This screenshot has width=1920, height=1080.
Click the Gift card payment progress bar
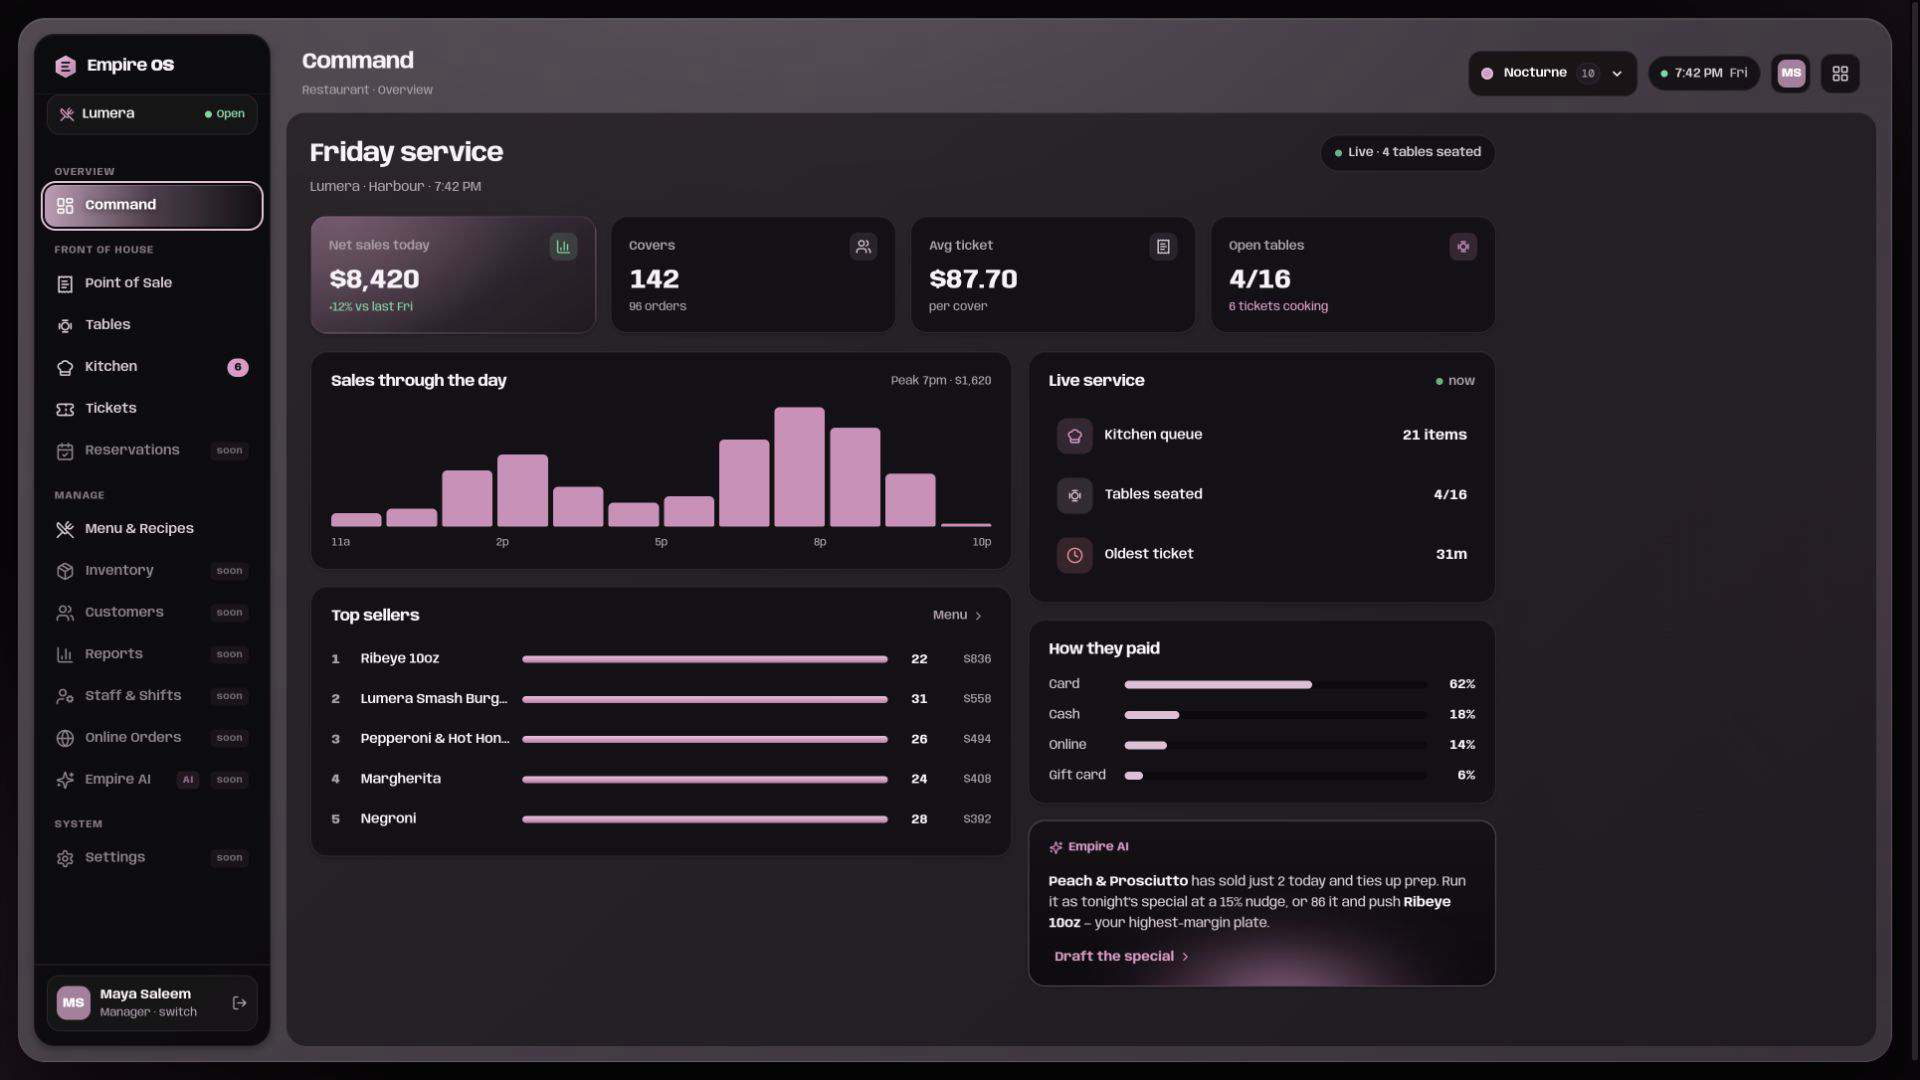click(1276, 775)
